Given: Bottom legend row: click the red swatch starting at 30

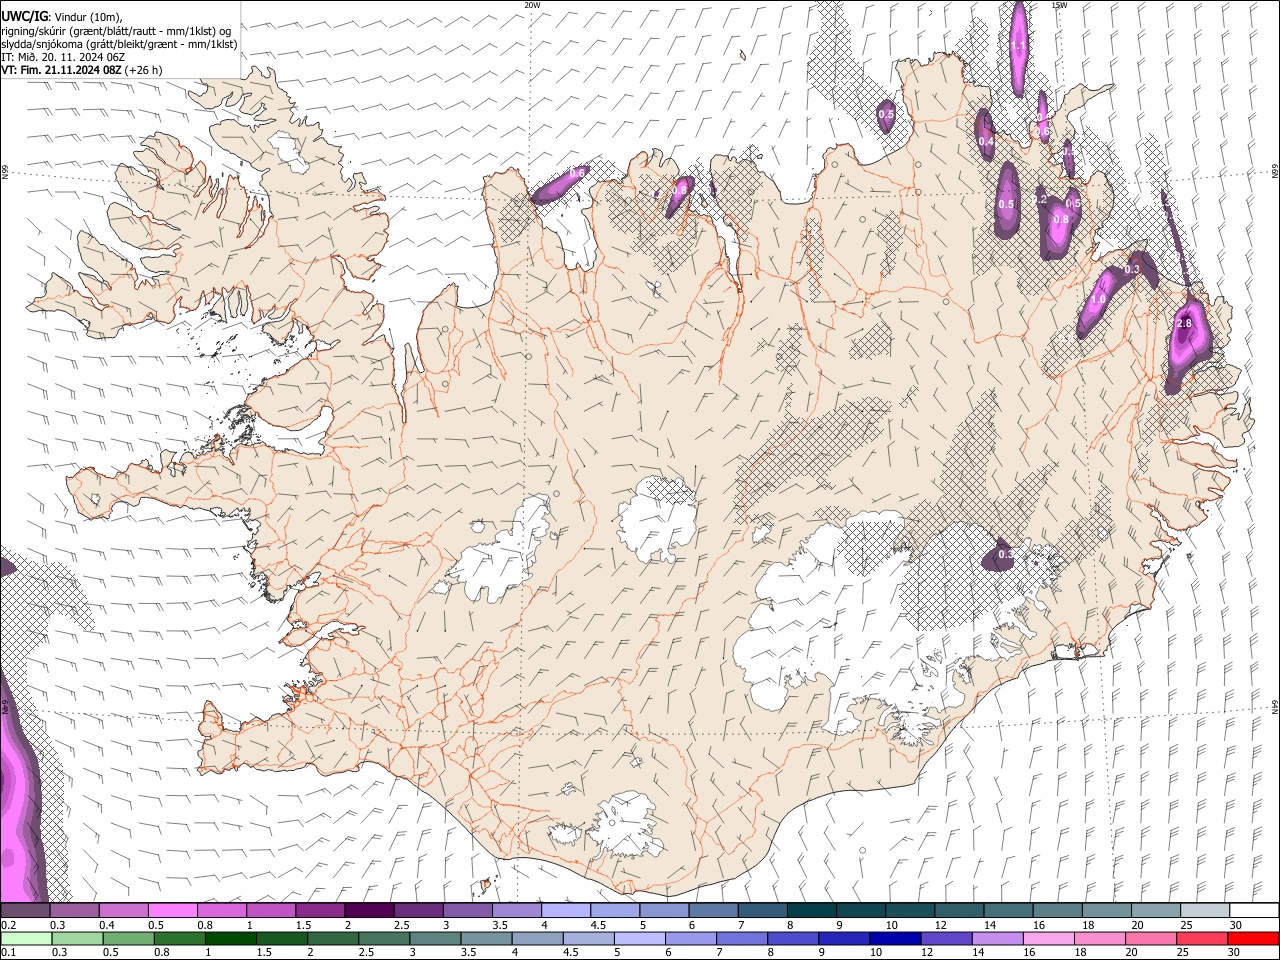Looking at the screenshot, I should pos(1252,938).
